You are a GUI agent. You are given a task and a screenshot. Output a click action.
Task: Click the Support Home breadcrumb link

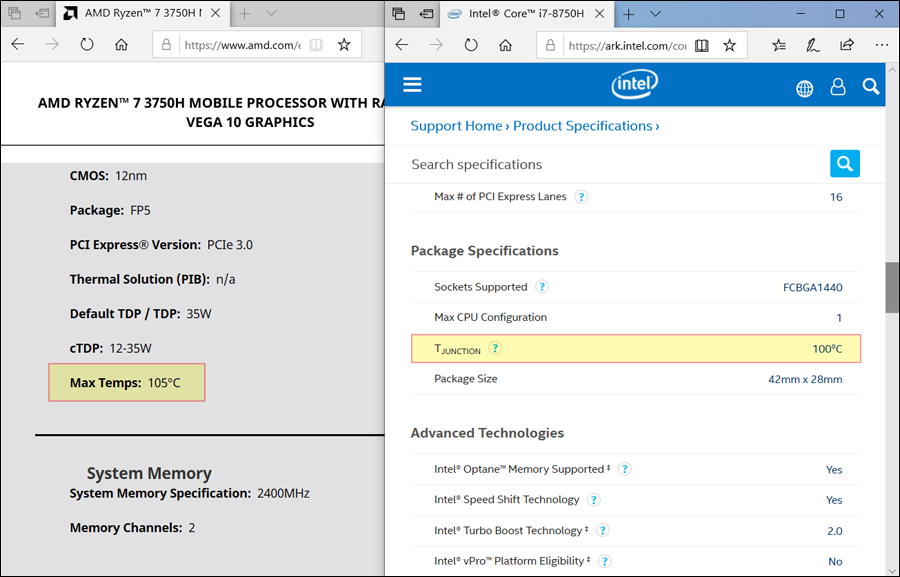pyautogui.click(x=456, y=126)
